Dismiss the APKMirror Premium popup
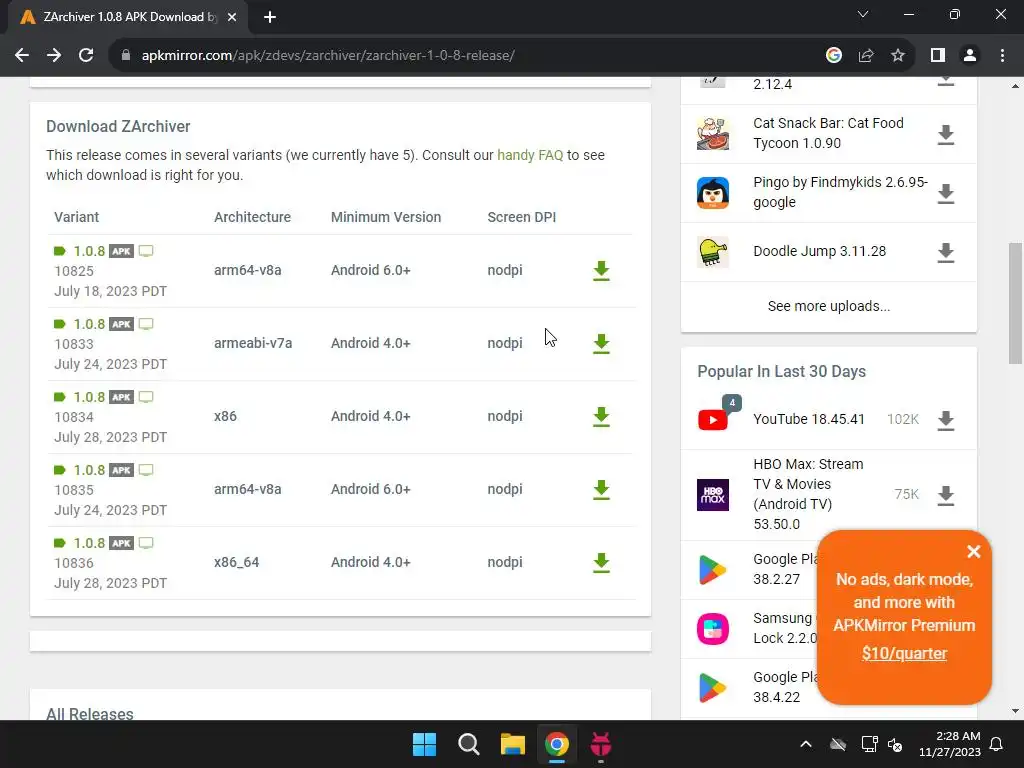 [x=974, y=552]
